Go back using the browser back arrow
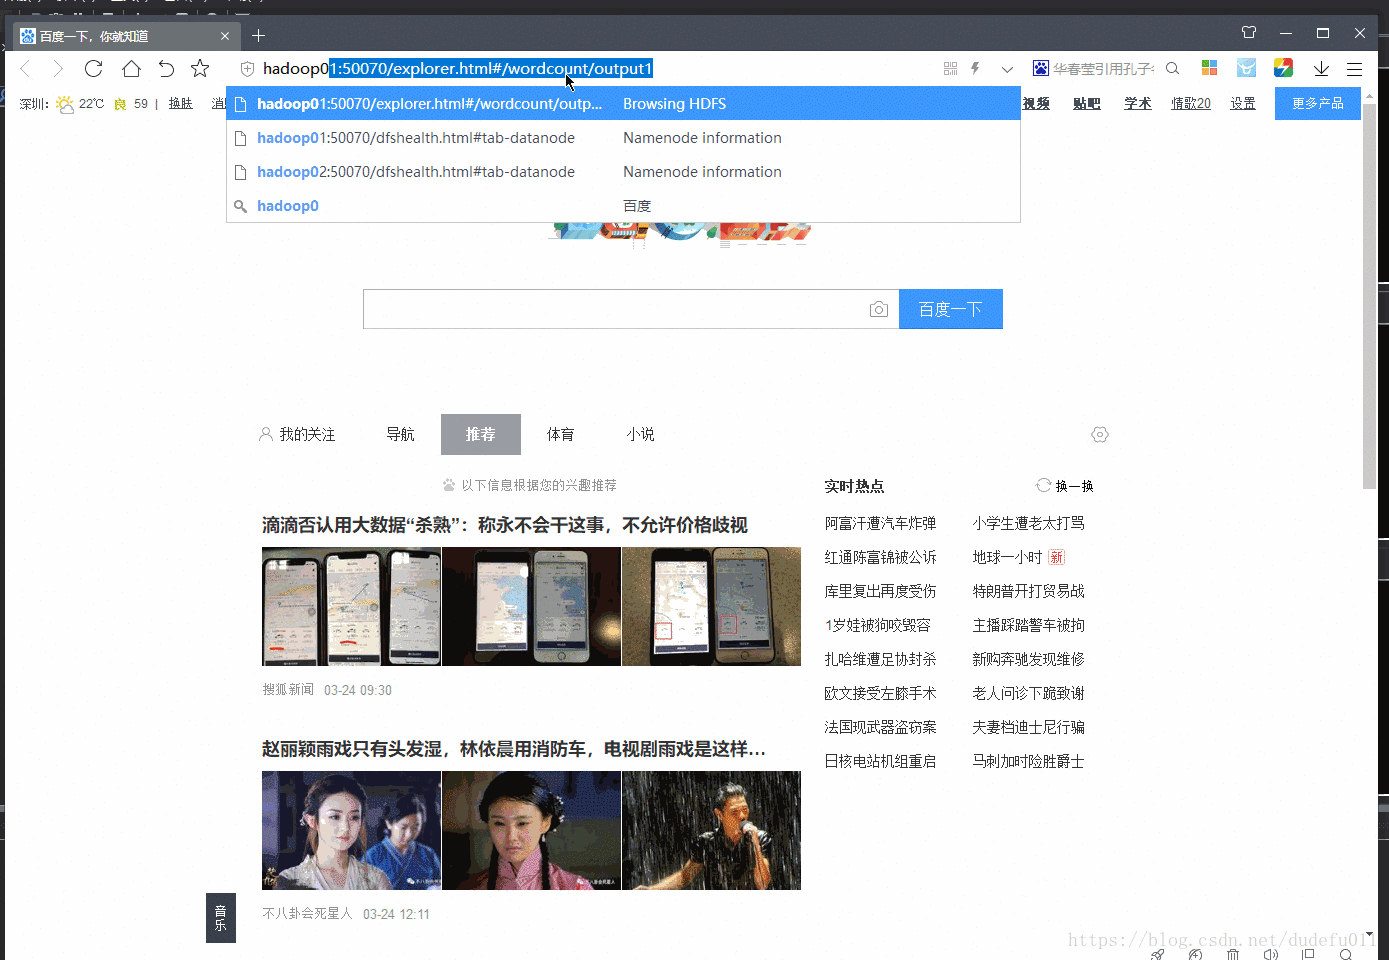This screenshot has width=1389, height=960. pyautogui.click(x=26, y=68)
